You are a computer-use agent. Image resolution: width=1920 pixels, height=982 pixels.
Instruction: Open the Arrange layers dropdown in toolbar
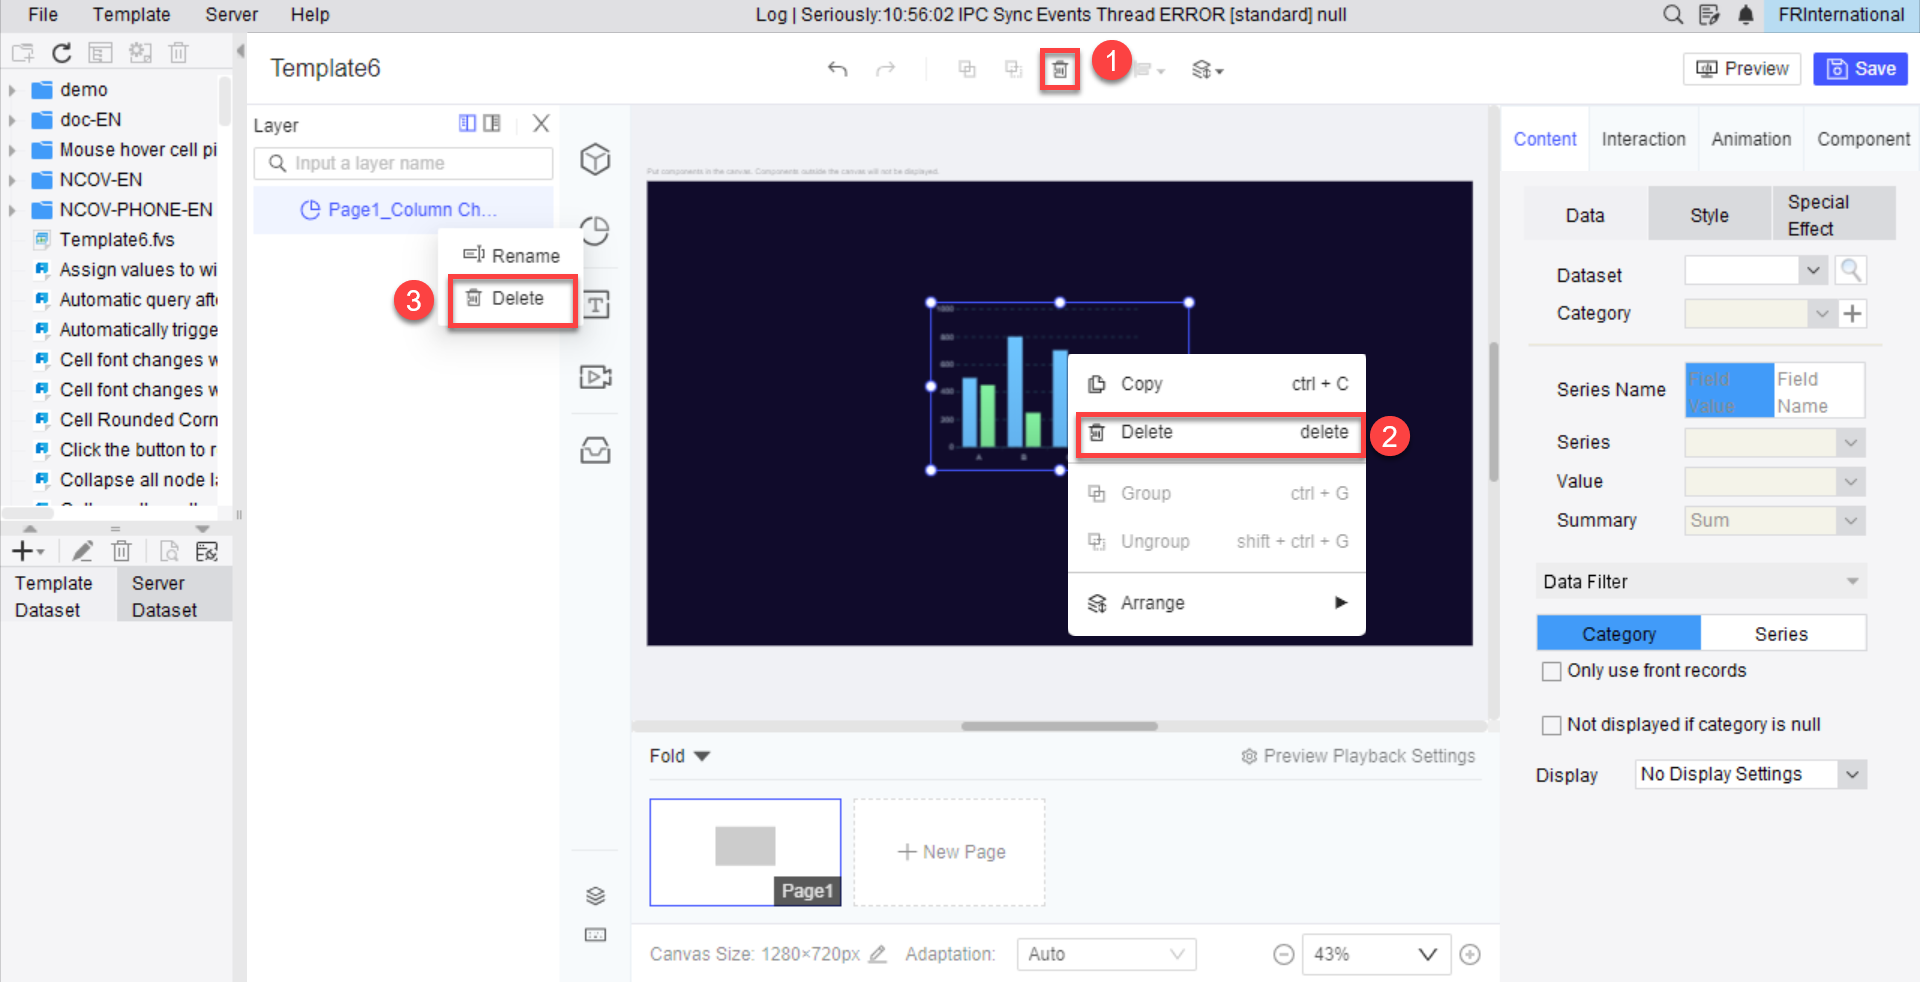coord(1207,70)
